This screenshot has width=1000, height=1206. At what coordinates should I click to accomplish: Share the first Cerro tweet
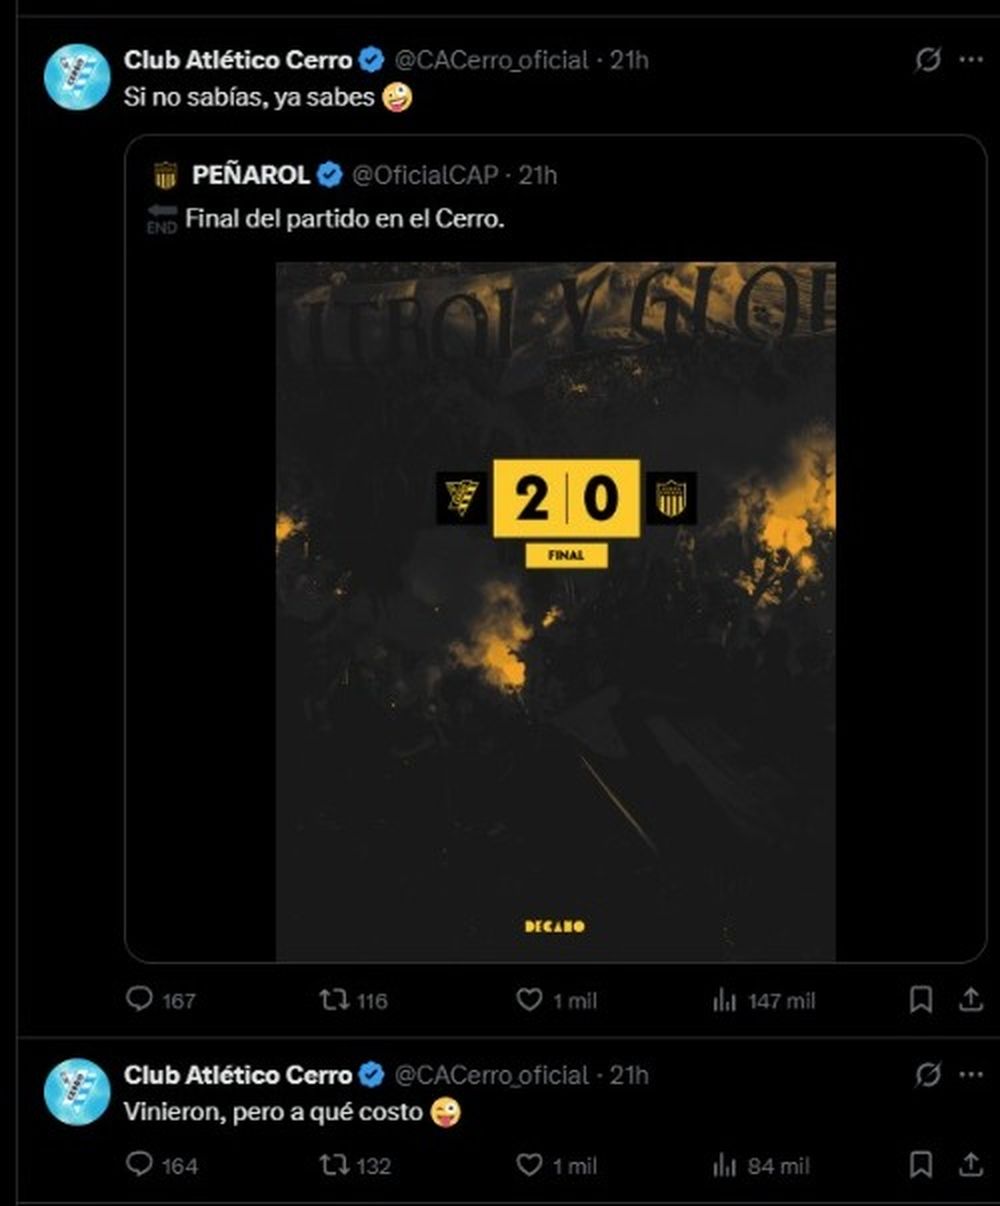click(x=971, y=999)
